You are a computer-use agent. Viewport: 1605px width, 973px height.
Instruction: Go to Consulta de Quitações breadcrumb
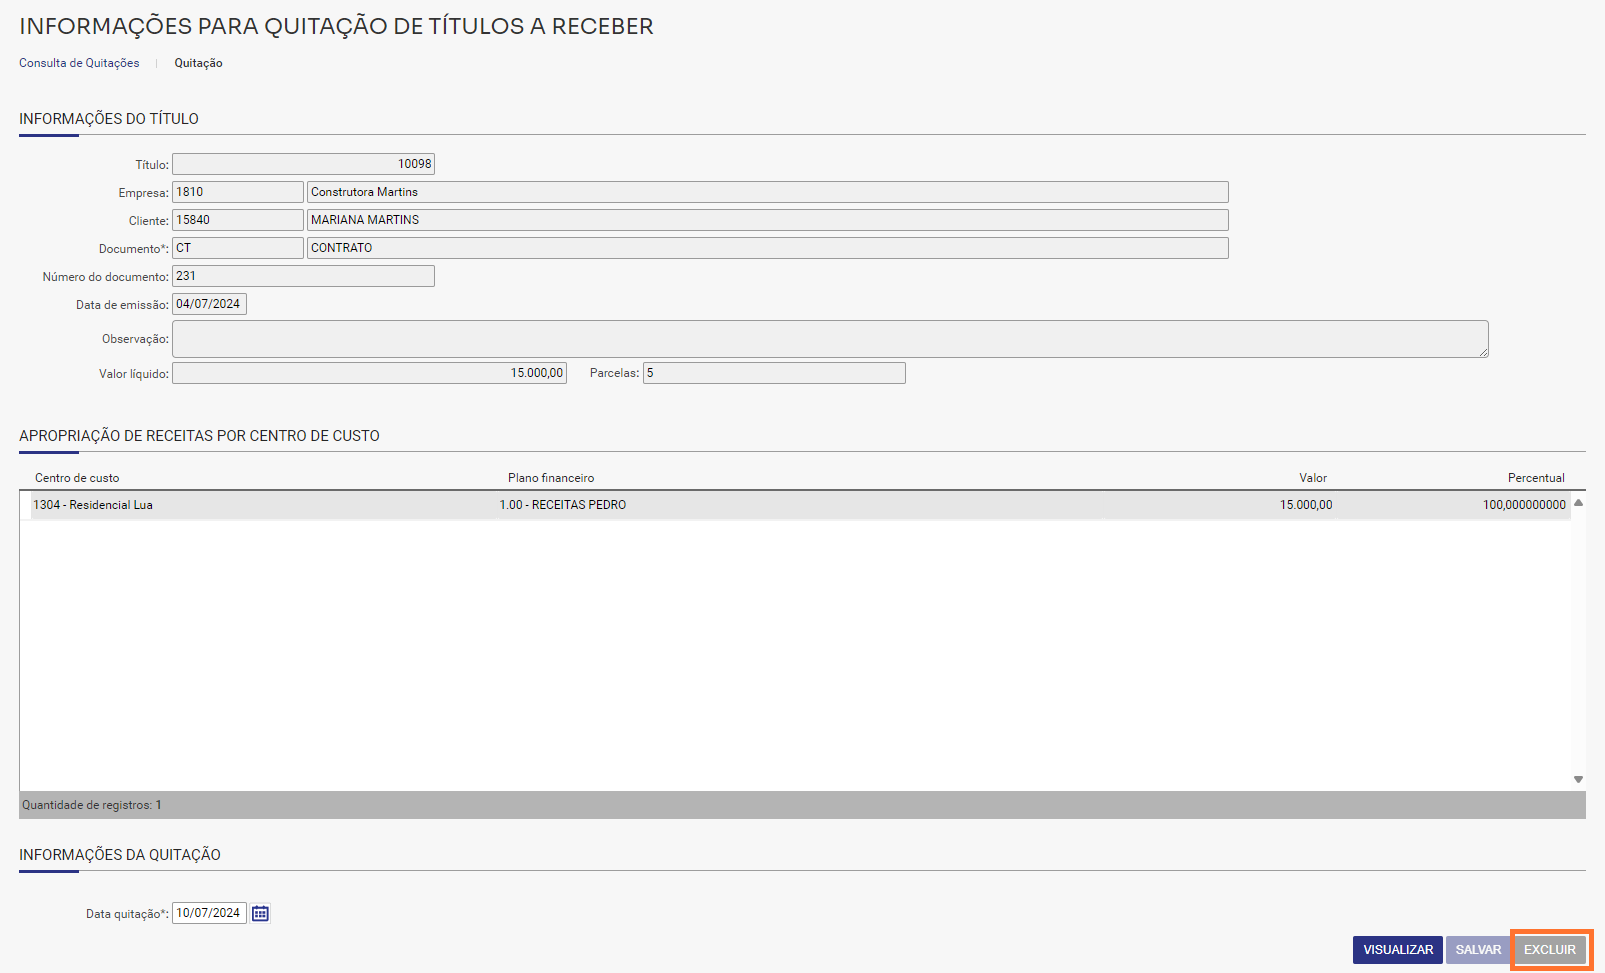pyautogui.click(x=79, y=63)
